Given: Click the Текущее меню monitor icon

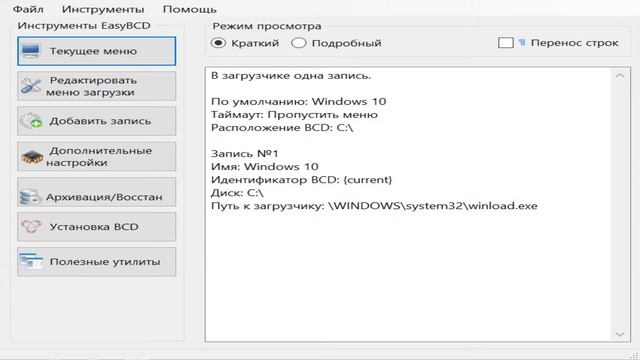Looking at the screenshot, I should pos(31,51).
